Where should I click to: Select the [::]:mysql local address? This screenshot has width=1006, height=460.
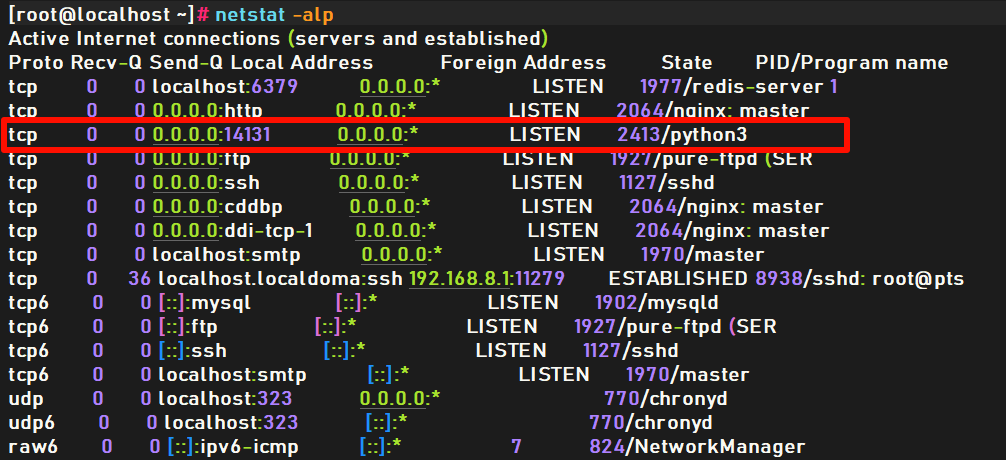205,303
